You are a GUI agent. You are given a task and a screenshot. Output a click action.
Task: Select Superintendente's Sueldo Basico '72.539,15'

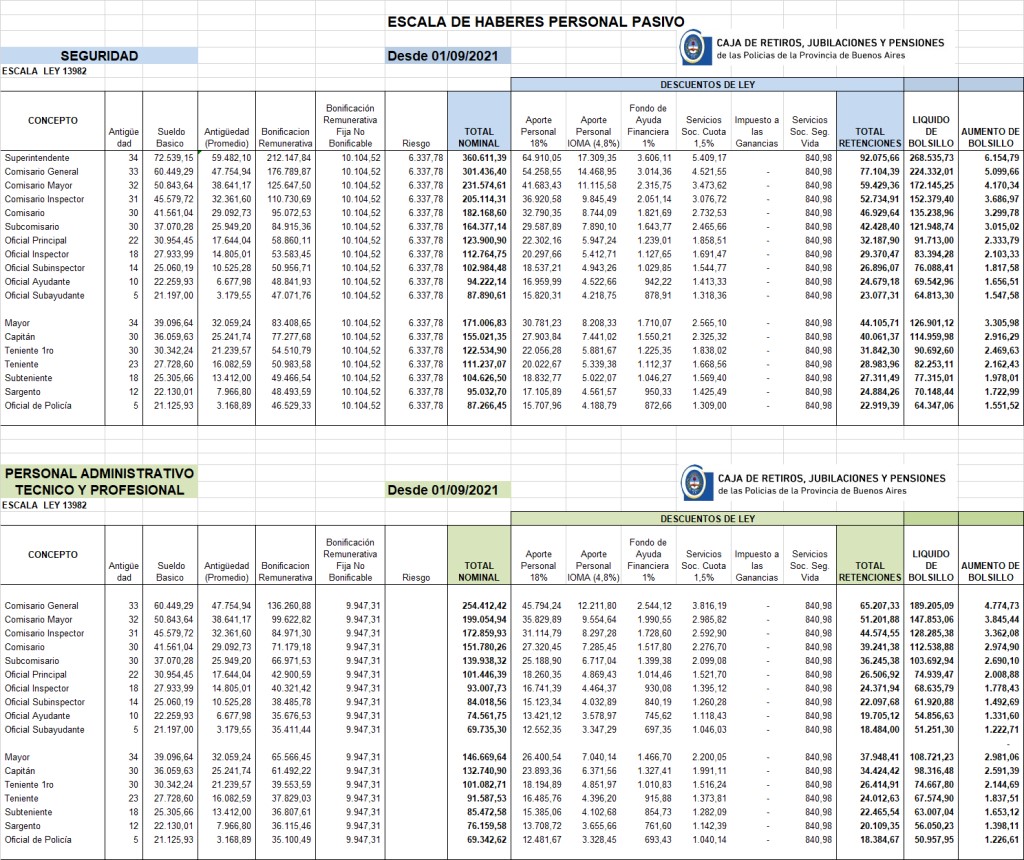(174, 158)
